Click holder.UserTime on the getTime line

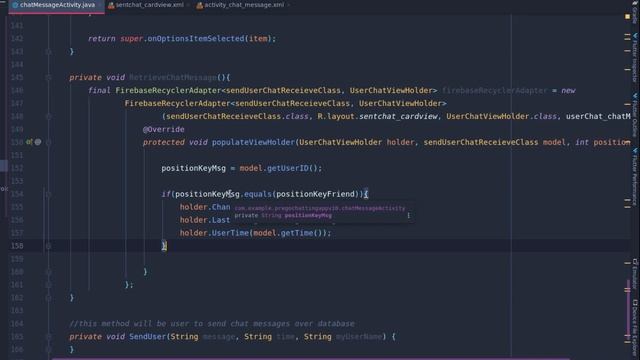pyautogui.click(x=214, y=233)
